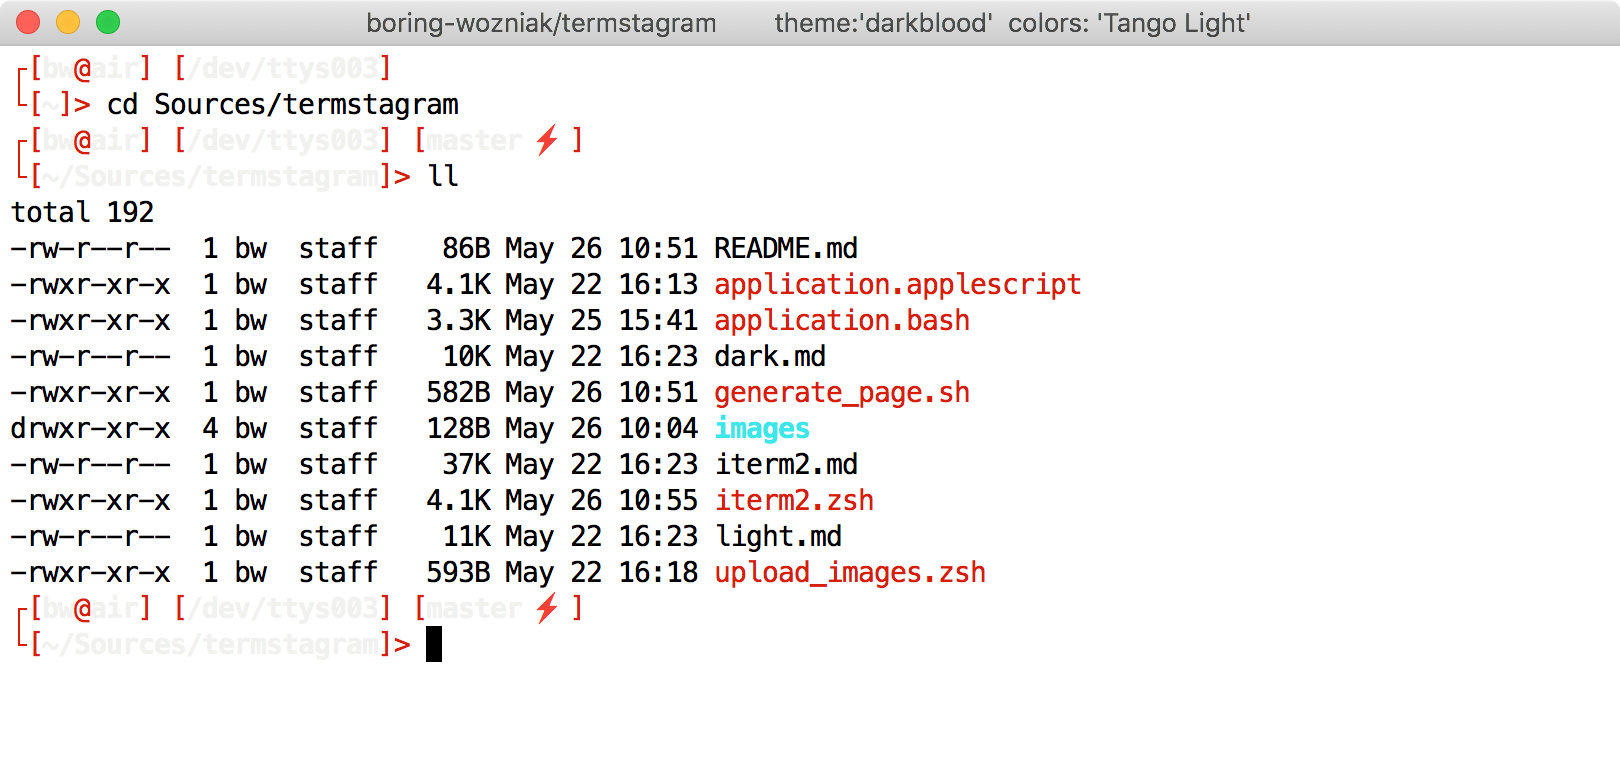This screenshot has width=1620, height=774.
Task: Click the black terminal cursor block
Action: tap(434, 644)
